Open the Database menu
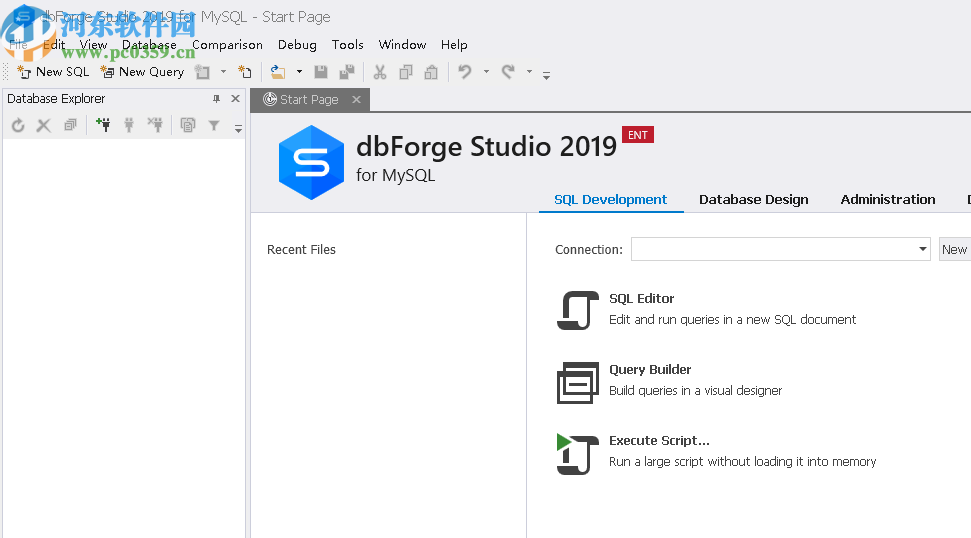 (x=149, y=45)
